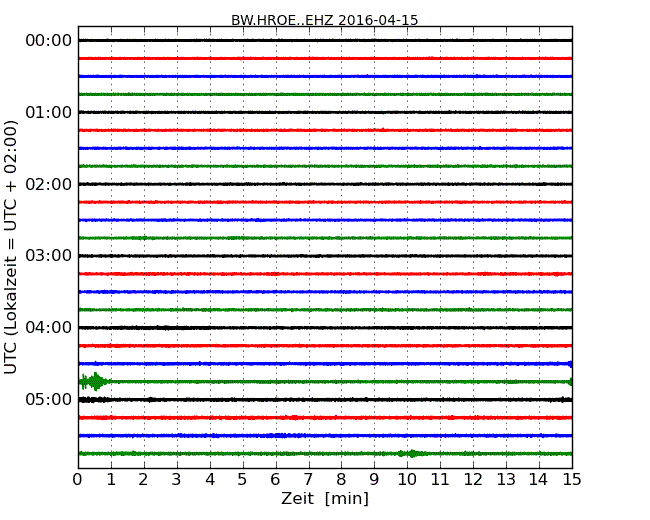Click the x-axis tick label "7"
The width and height of the screenshot is (650, 520).
tap(308, 480)
